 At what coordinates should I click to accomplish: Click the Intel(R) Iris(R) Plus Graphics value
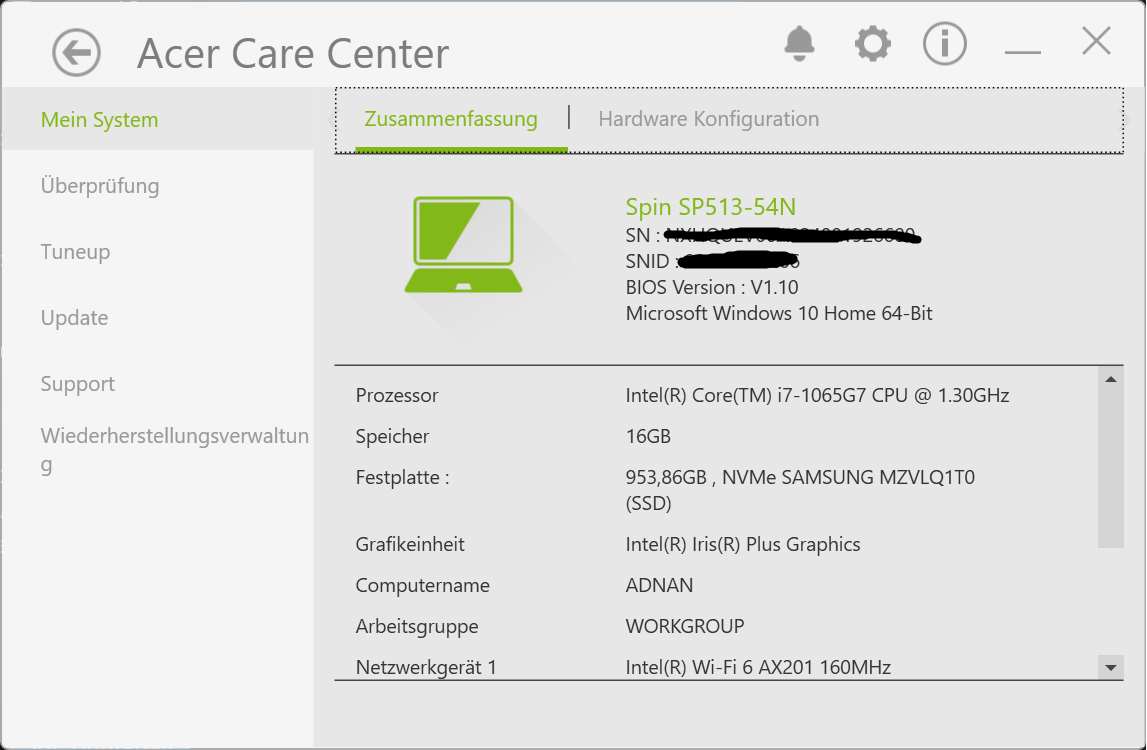point(742,544)
